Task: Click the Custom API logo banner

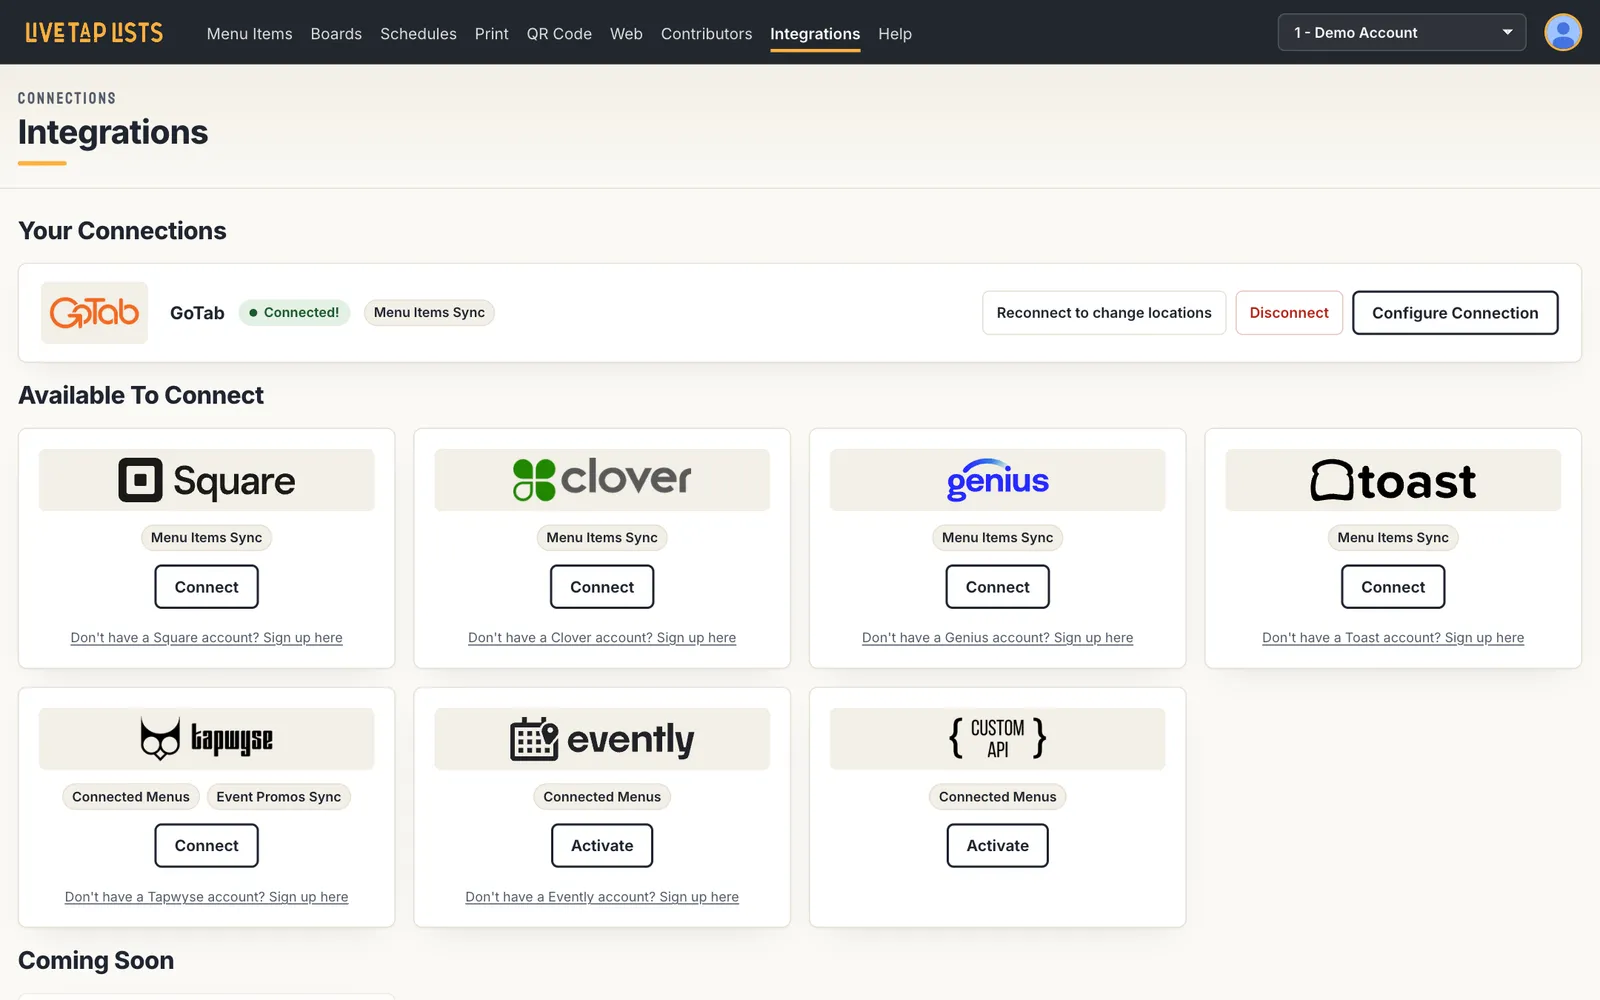Action: [x=998, y=739]
